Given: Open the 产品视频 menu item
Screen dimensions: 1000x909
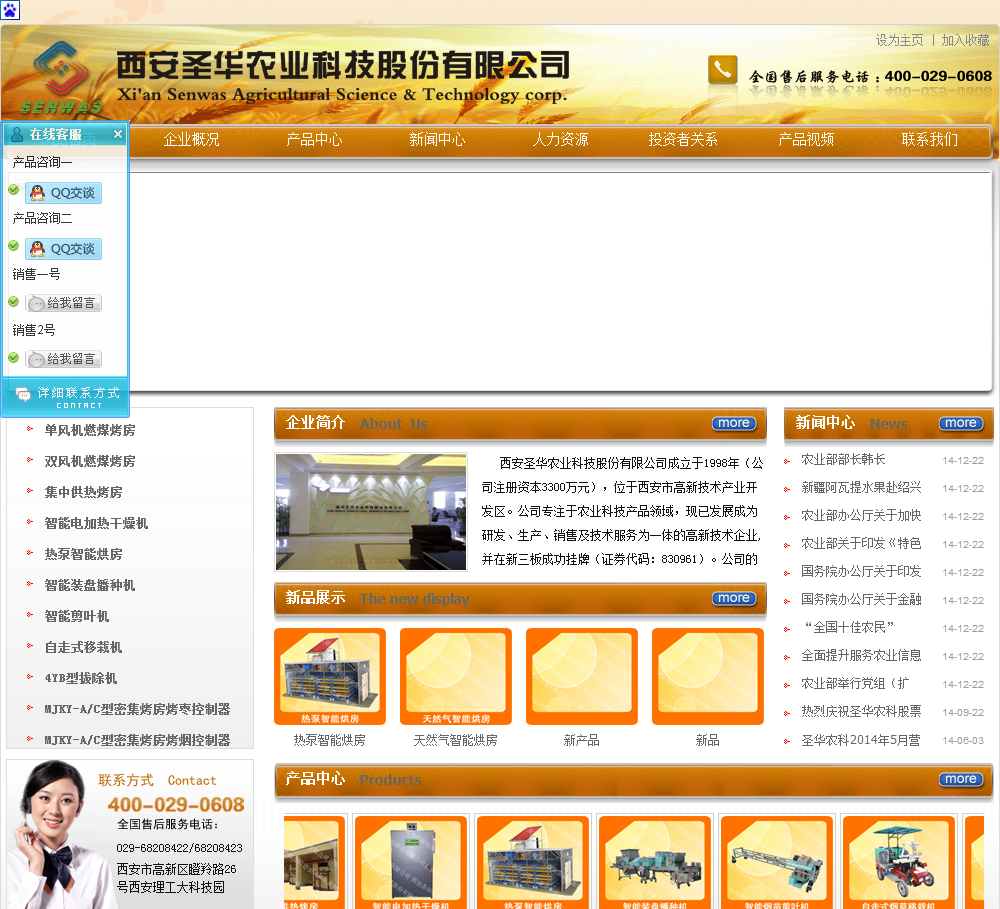Looking at the screenshot, I should click(x=806, y=139).
